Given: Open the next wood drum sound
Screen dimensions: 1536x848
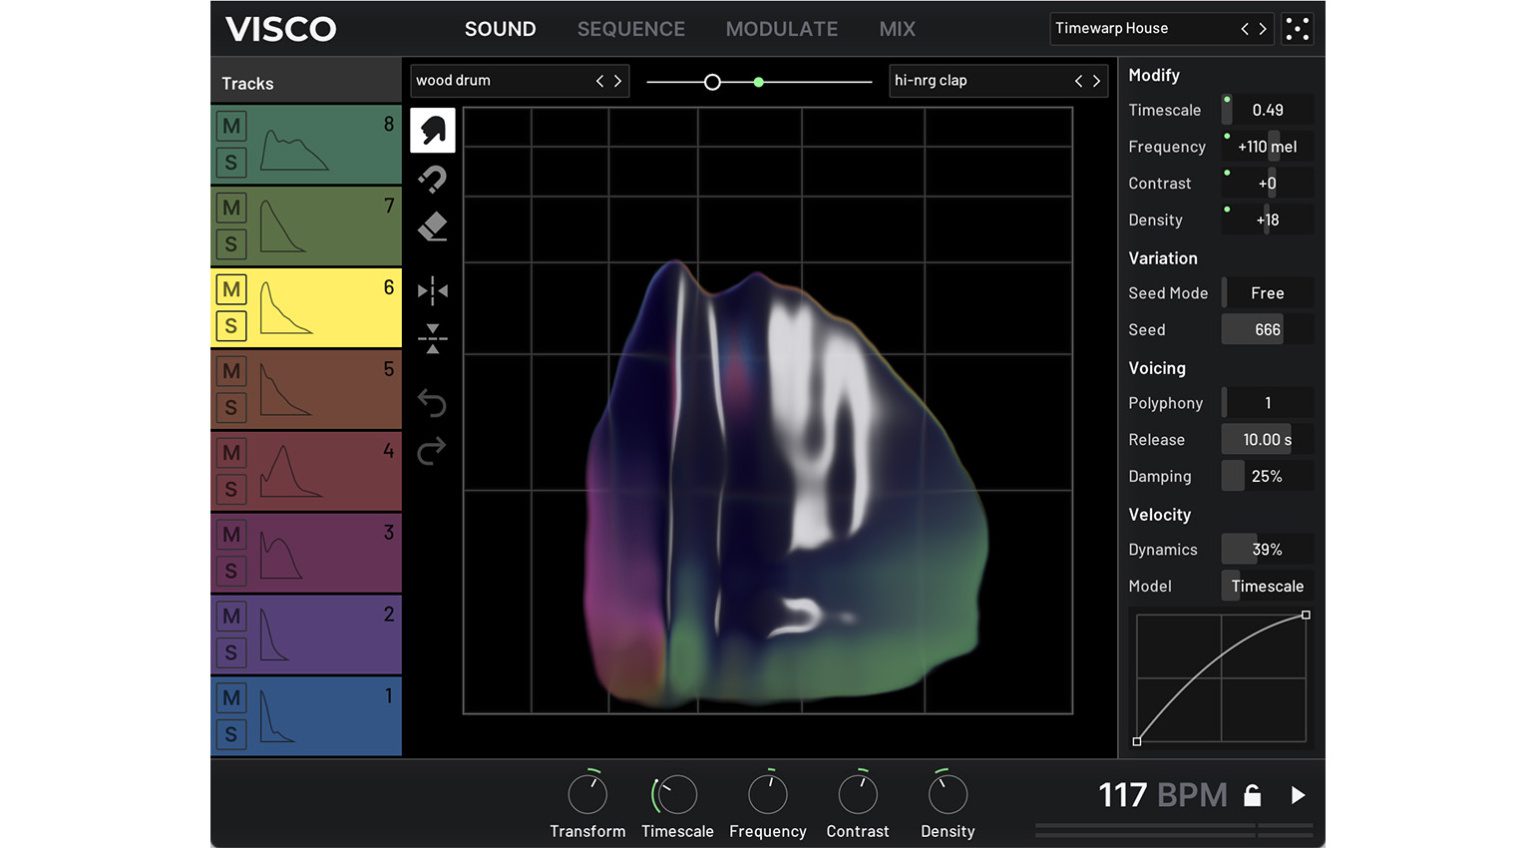Looking at the screenshot, I should pos(617,80).
